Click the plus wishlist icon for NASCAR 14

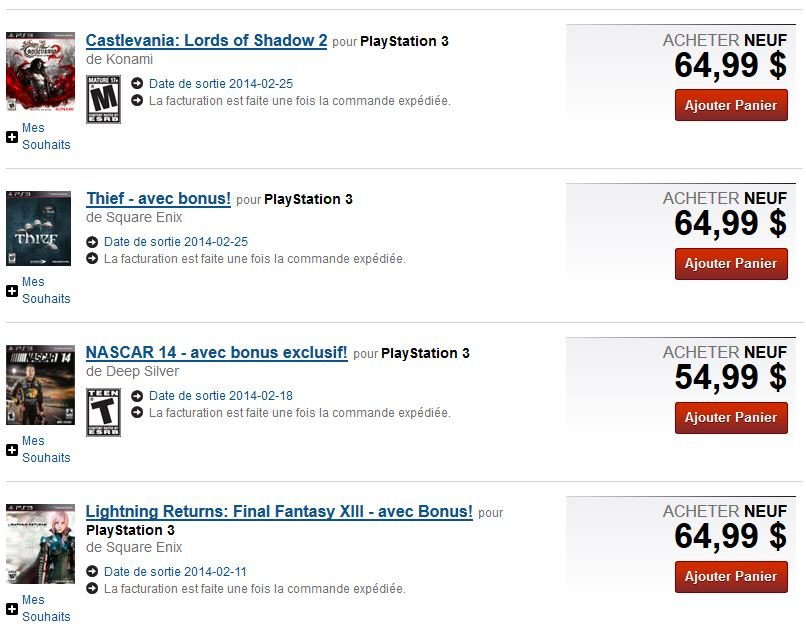(x=12, y=450)
